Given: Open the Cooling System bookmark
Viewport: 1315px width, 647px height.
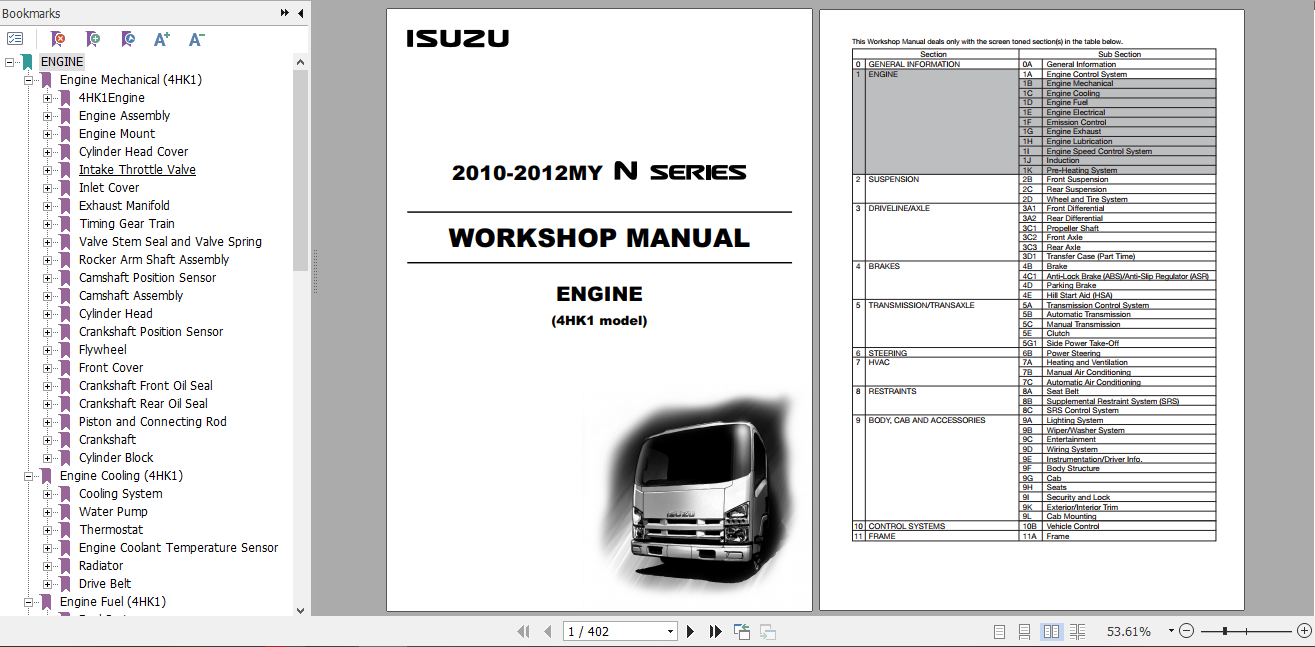Looking at the screenshot, I should point(121,494).
